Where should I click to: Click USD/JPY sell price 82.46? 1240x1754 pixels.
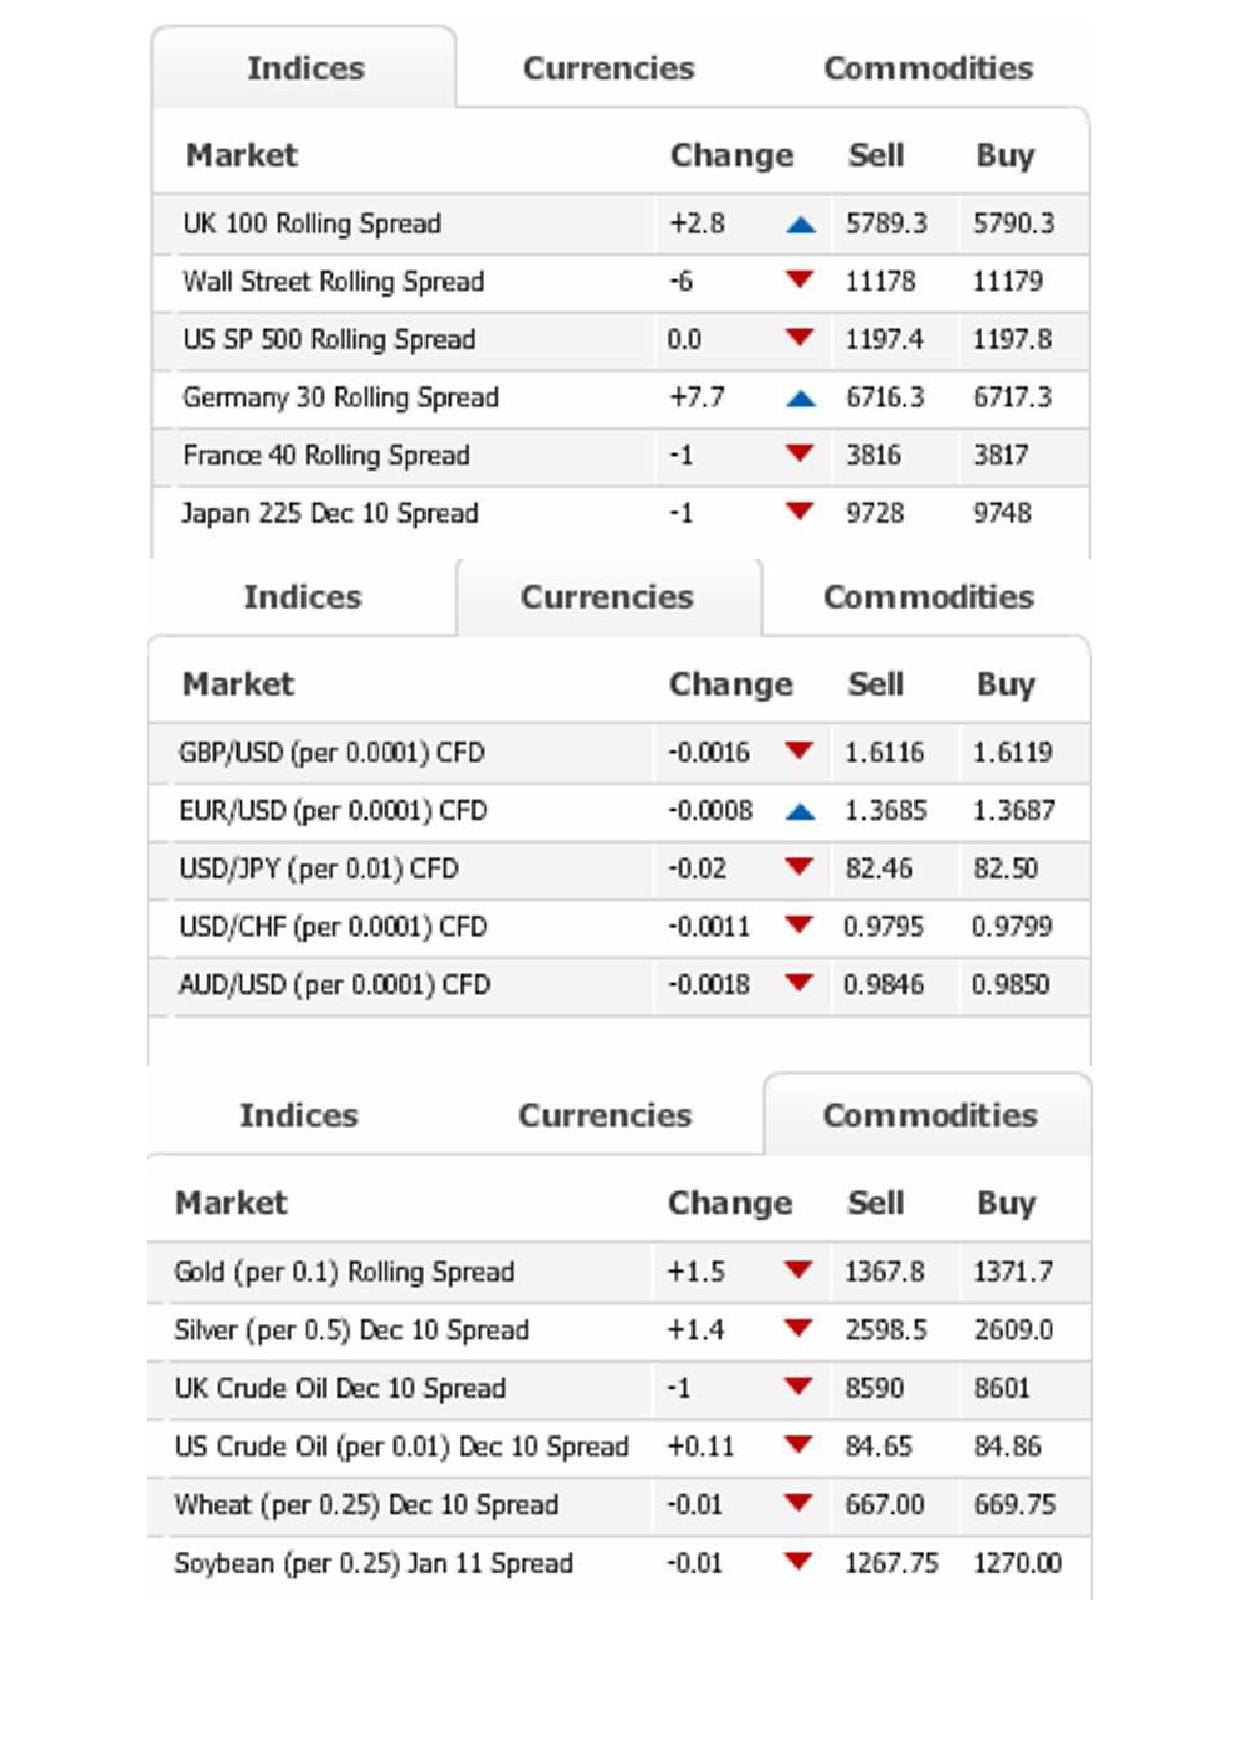878,868
